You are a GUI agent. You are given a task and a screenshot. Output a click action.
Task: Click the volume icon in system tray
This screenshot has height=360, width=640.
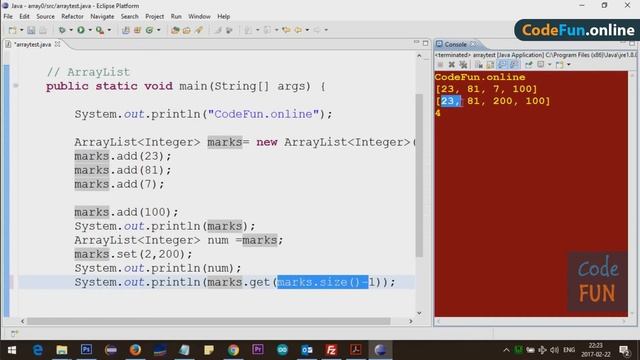[x=554, y=350]
